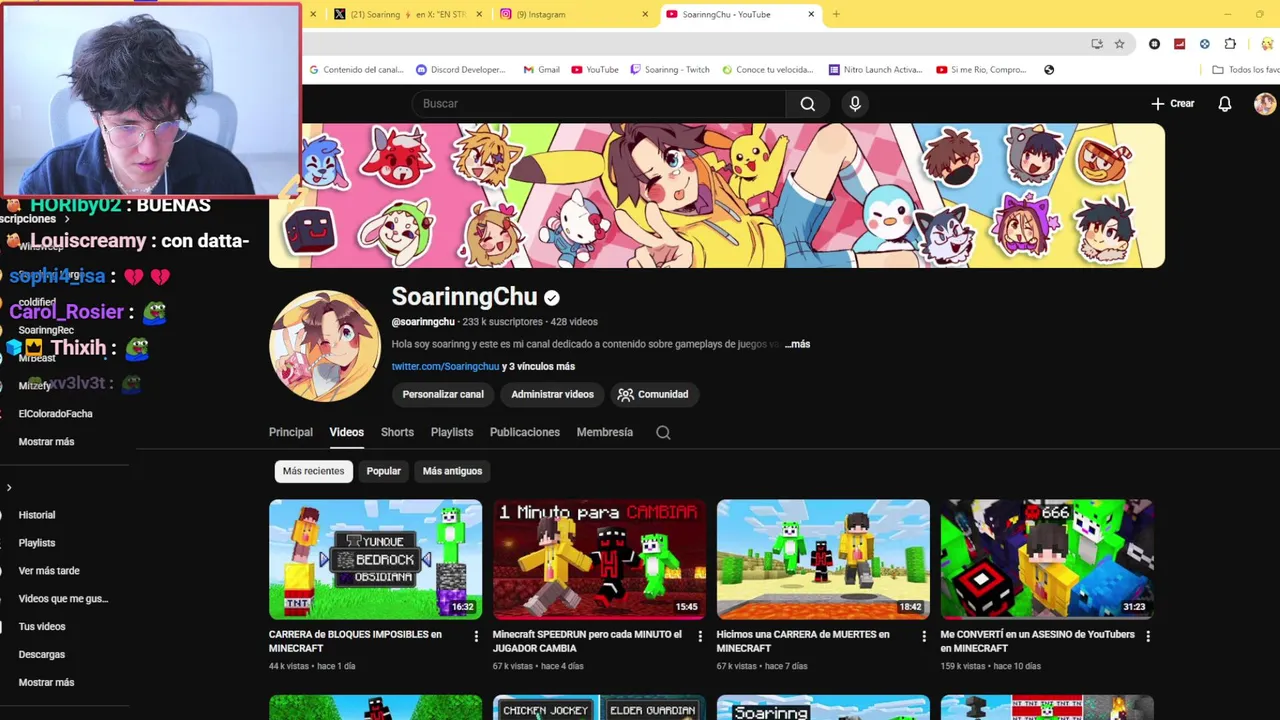
Task: Click the search magnifier button
Action: 807,104
